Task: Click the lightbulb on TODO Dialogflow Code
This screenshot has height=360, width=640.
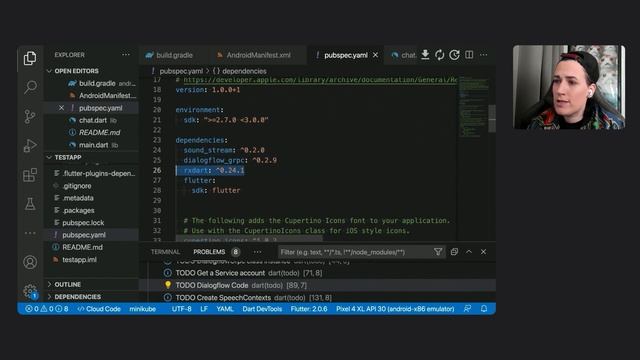Action: (x=168, y=285)
